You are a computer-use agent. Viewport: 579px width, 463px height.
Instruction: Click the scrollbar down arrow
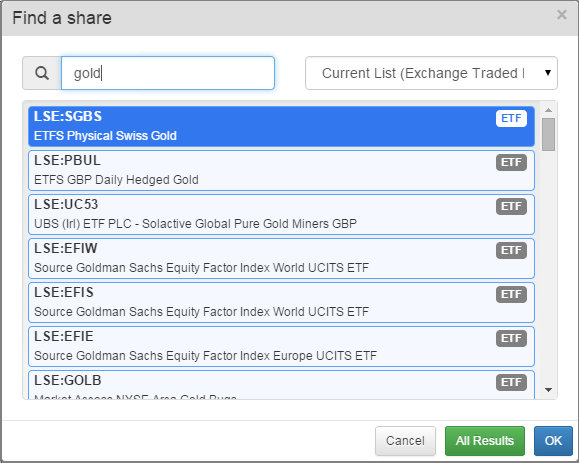coord(548,390)
